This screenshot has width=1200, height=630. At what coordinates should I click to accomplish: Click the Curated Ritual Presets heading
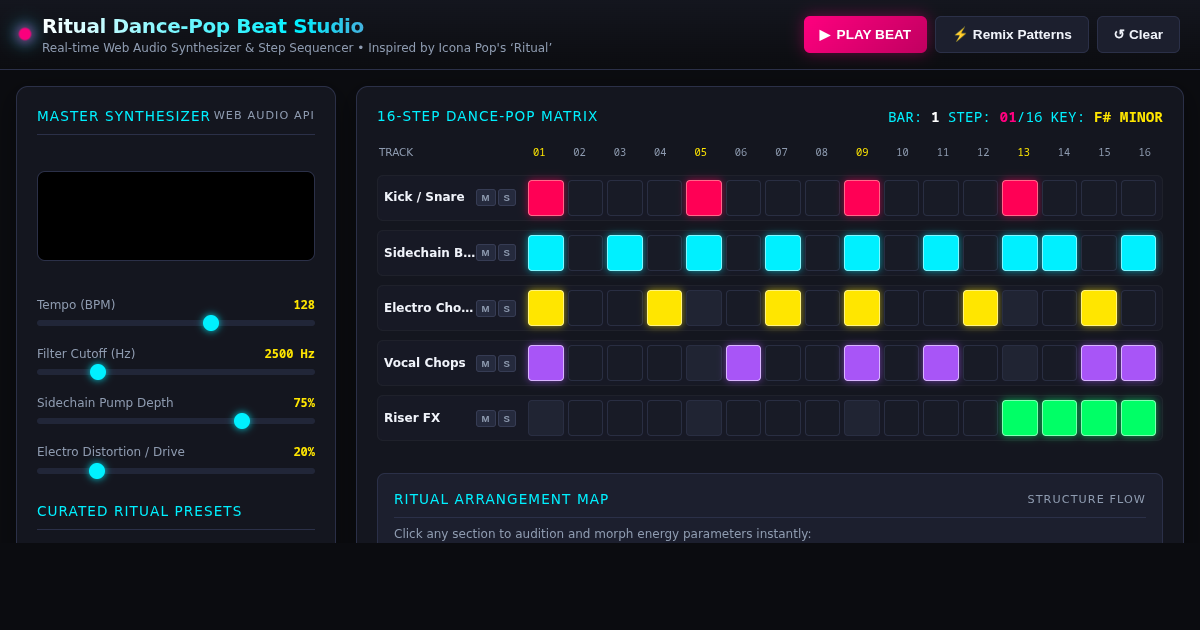click(139, 511)
